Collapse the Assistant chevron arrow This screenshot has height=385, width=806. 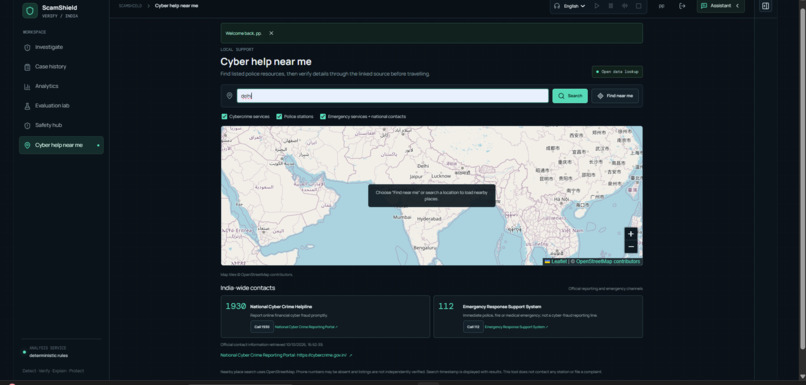coord(738,6)
